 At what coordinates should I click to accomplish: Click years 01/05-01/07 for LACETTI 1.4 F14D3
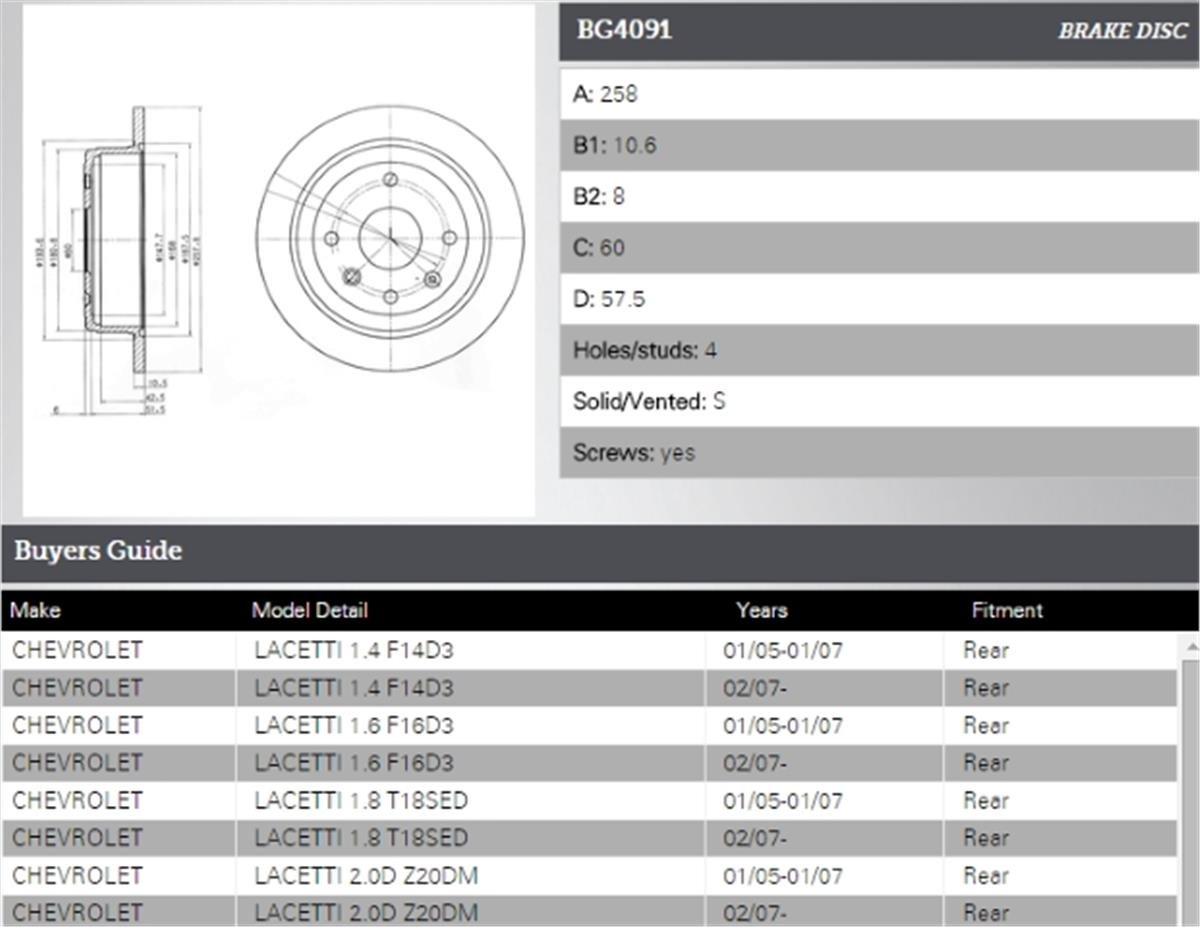(783, 651)
